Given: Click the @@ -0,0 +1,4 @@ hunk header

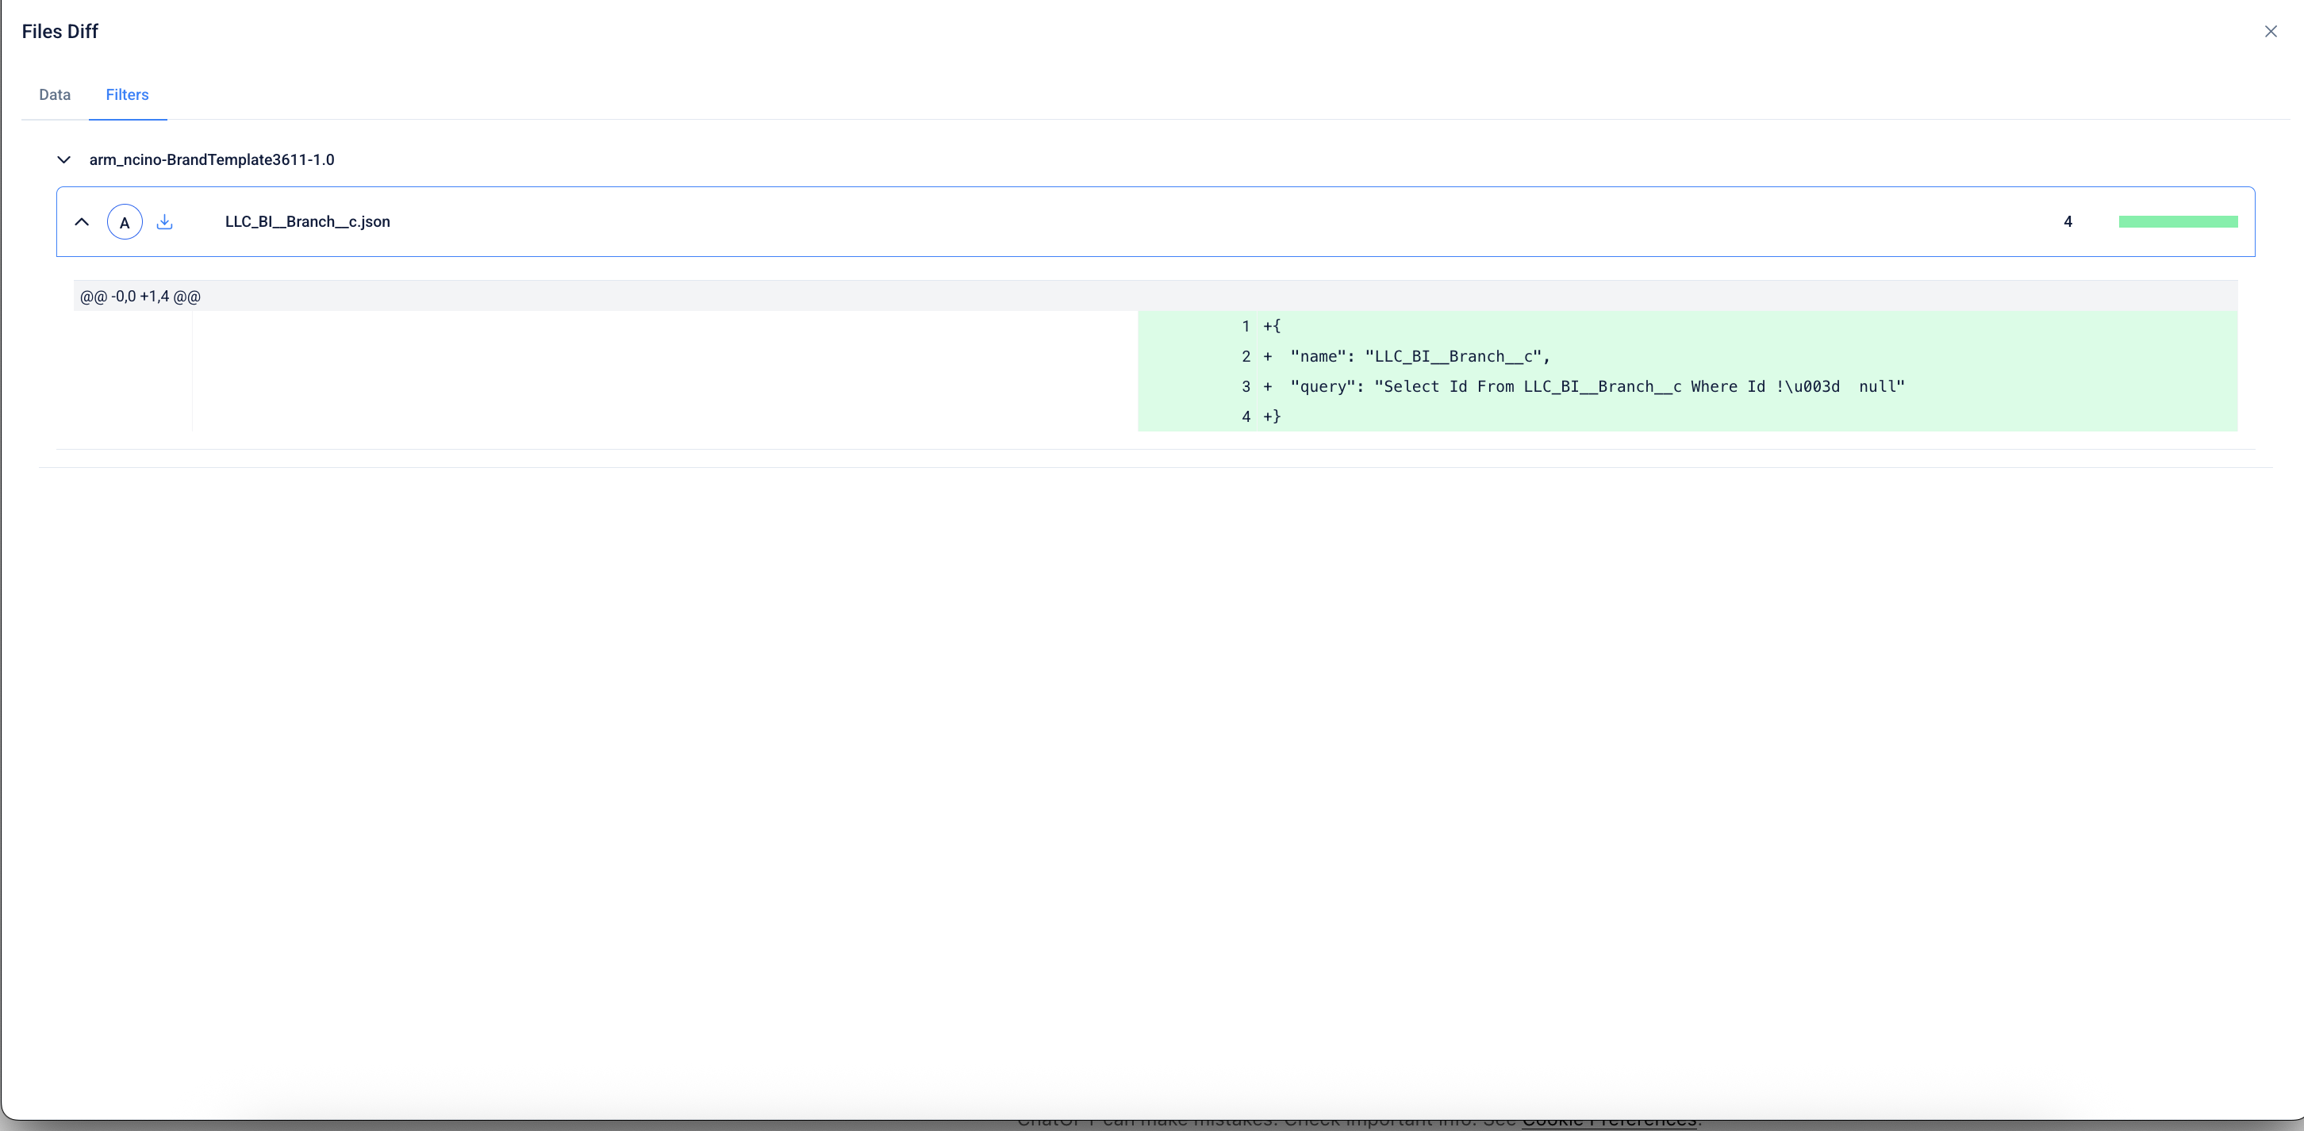Looking at the screenshot, I should [141, 297].
